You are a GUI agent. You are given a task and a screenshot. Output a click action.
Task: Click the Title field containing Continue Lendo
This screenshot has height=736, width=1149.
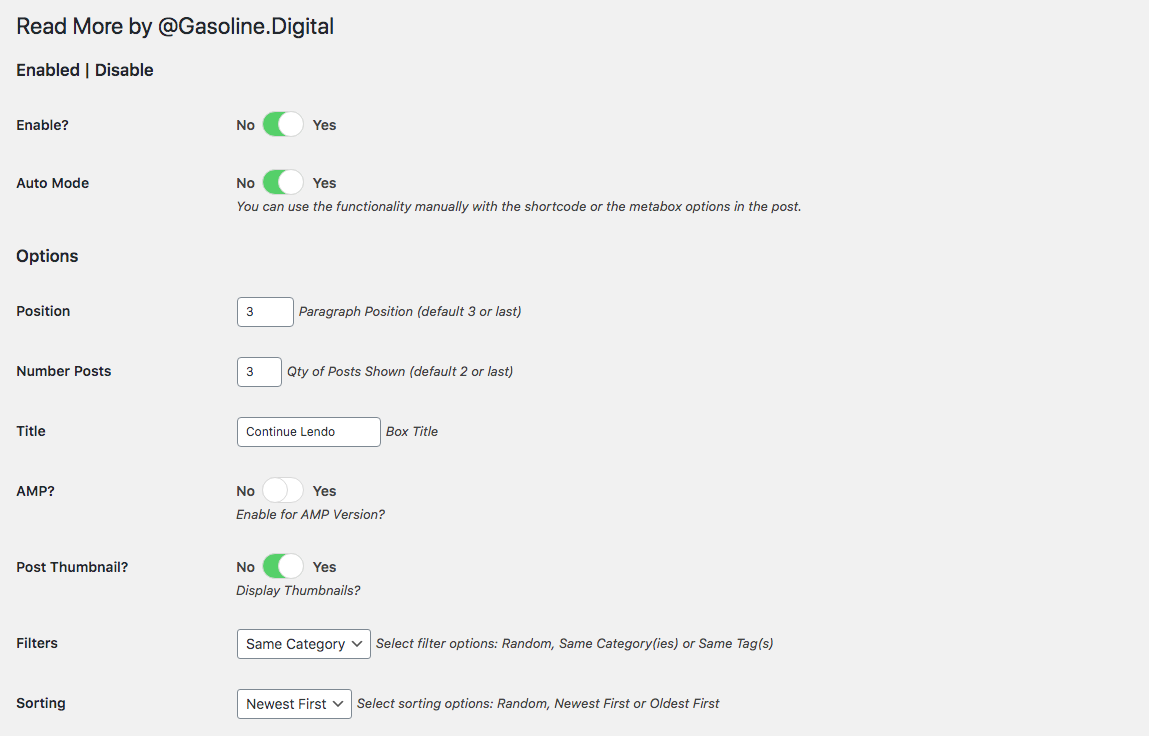pos(308,432)
